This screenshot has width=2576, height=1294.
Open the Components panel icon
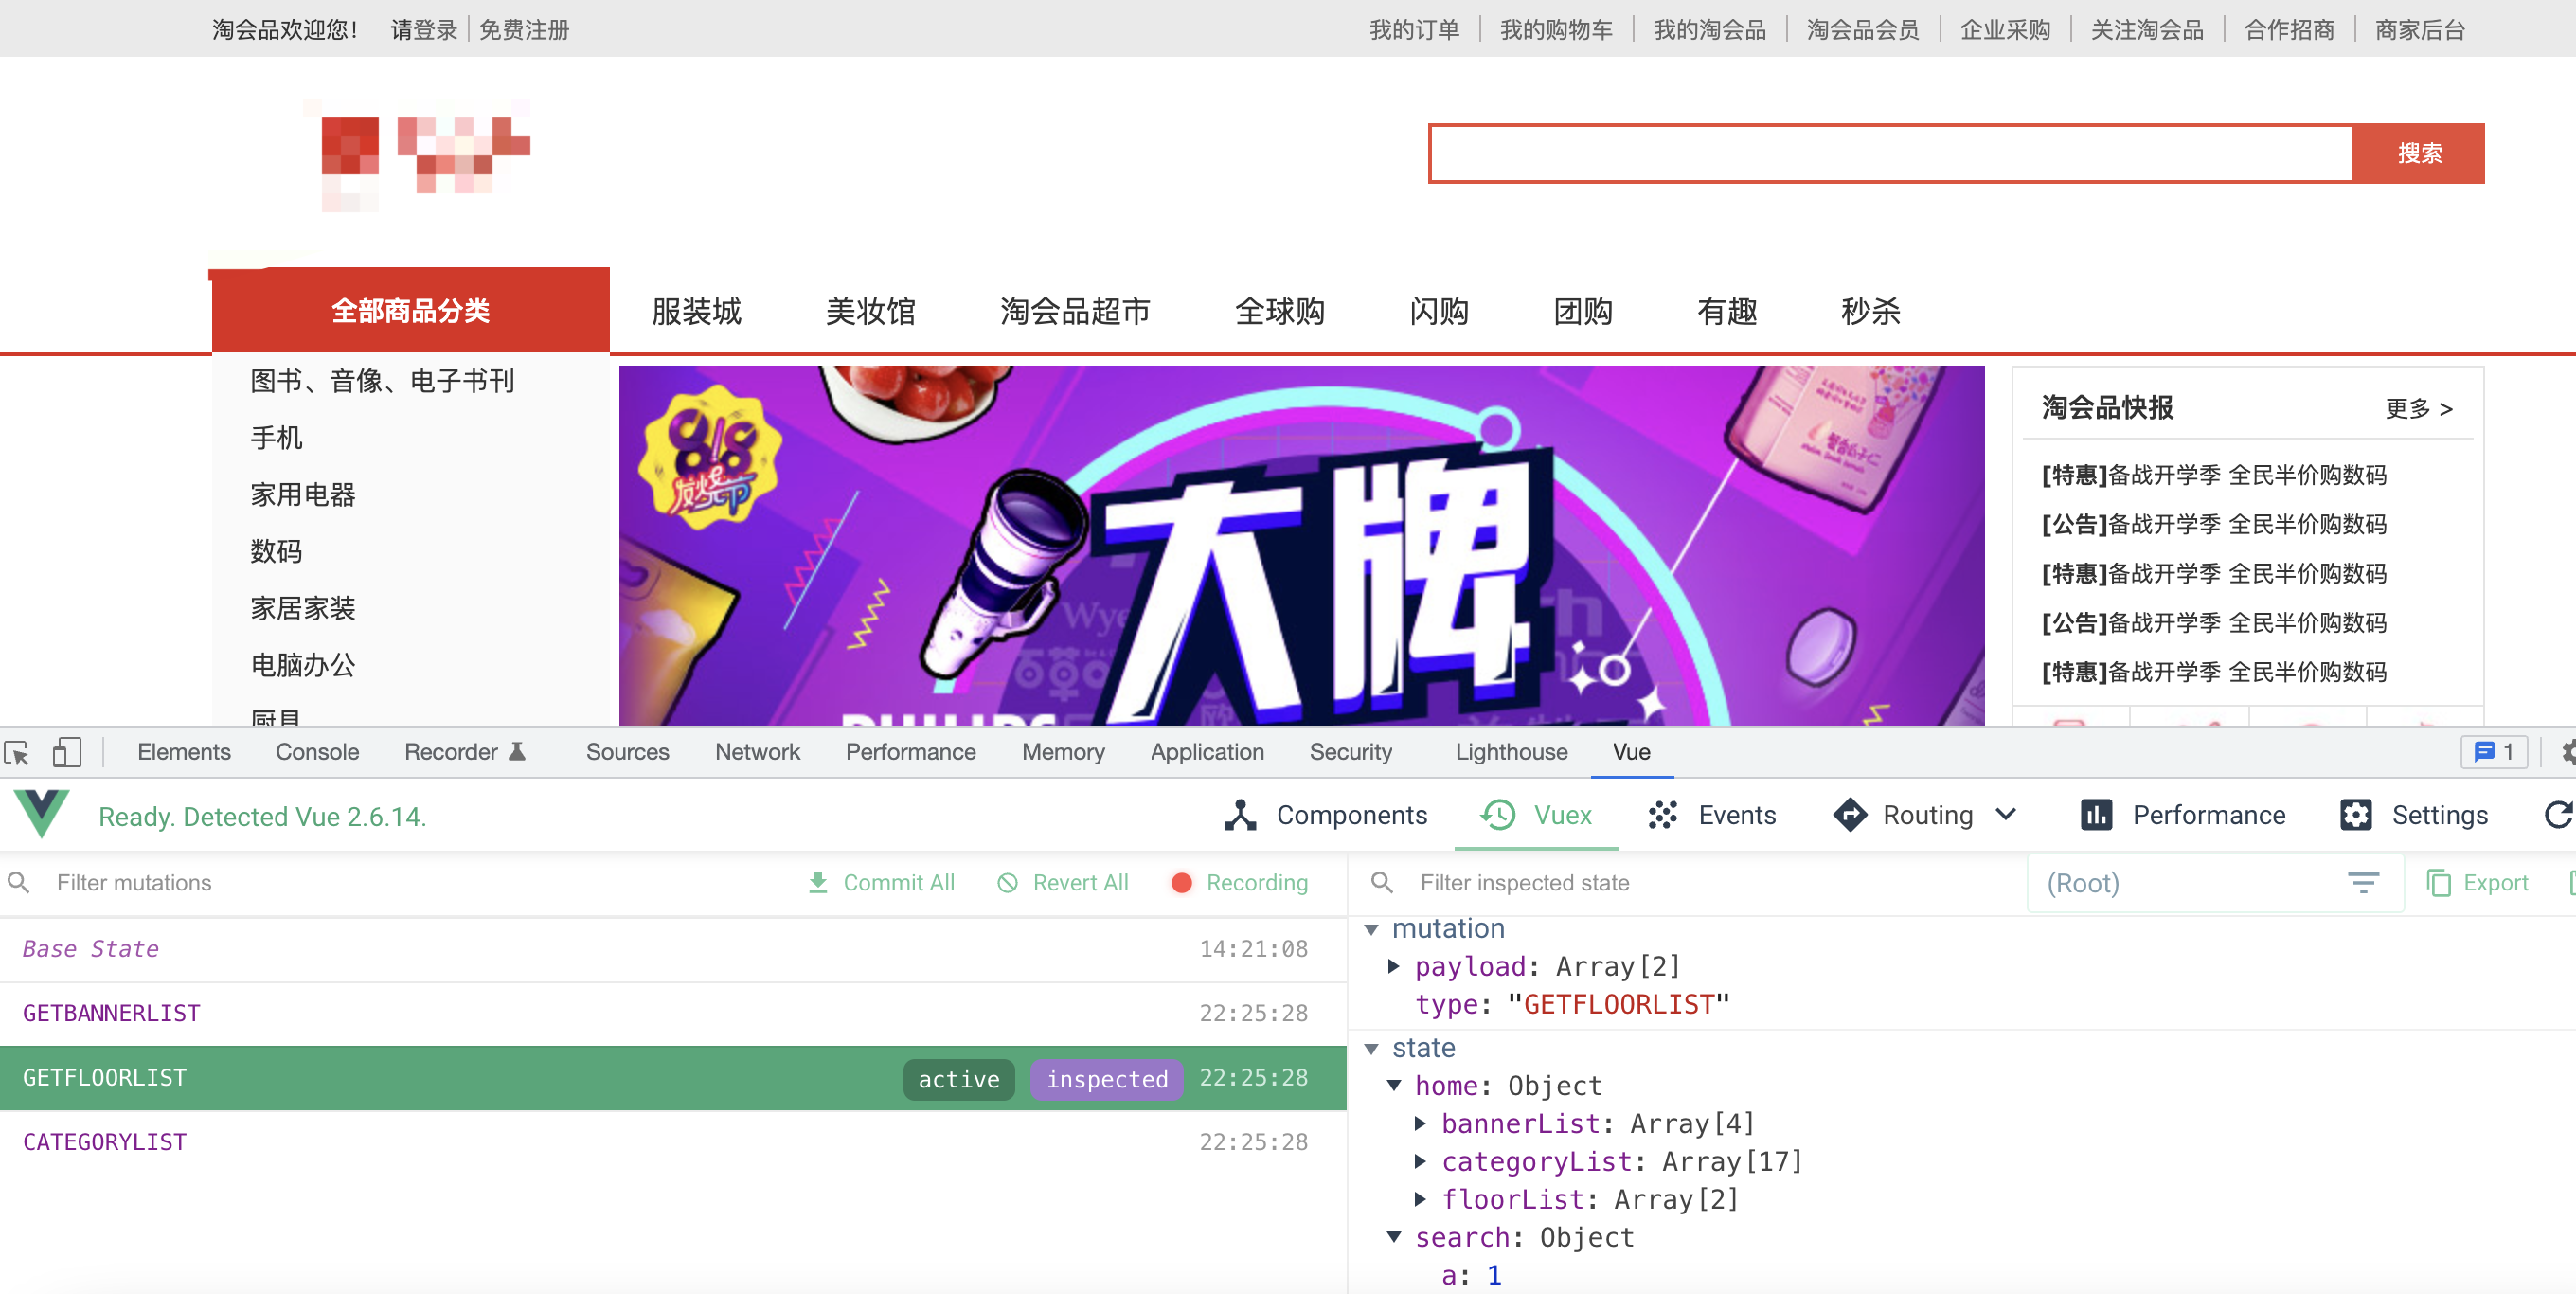click(1240, 815)
